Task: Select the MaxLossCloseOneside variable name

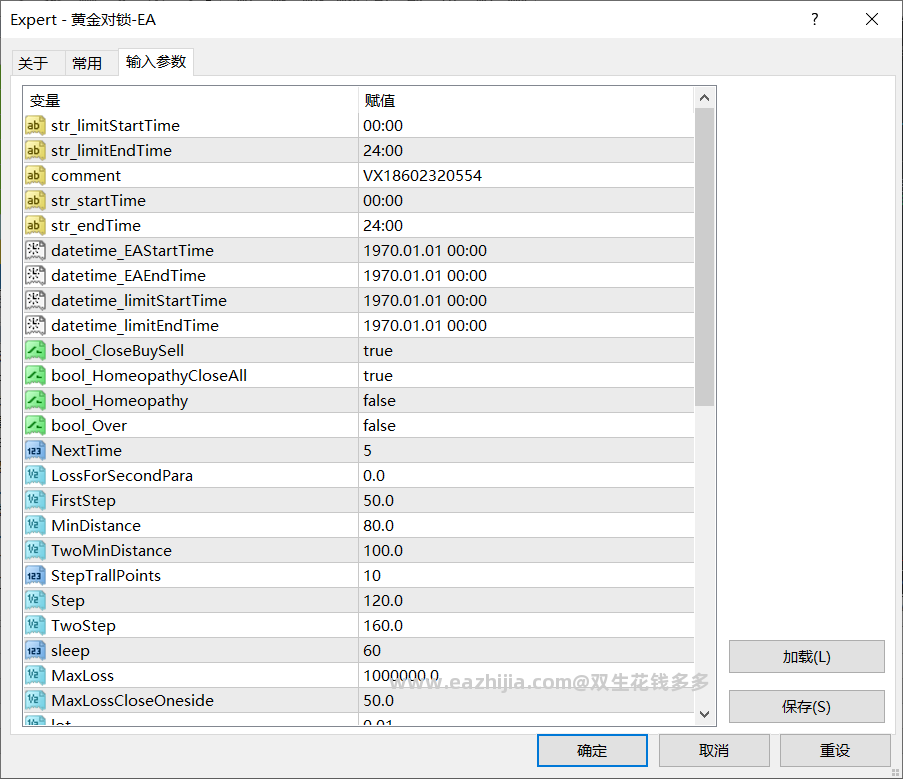Action: [x=132, y=701]
